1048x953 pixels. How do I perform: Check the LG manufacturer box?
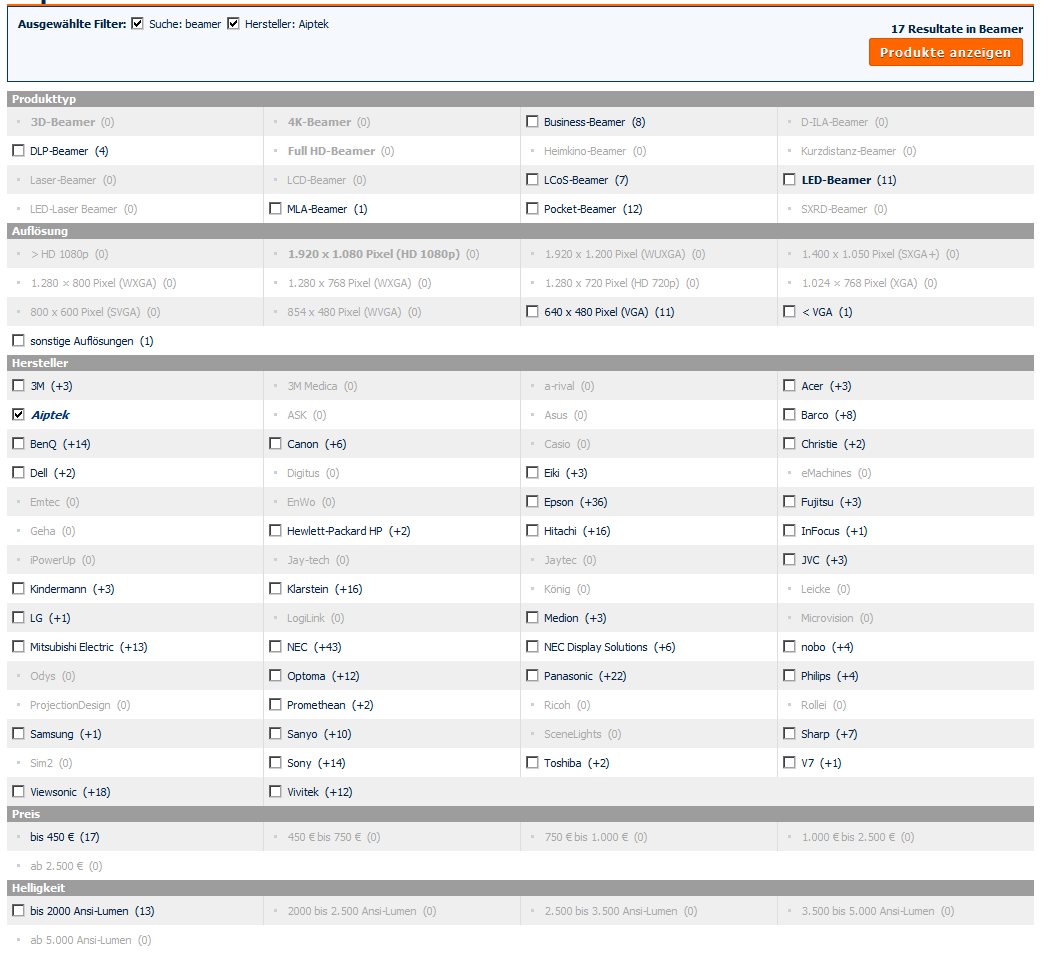click(18, 618)
